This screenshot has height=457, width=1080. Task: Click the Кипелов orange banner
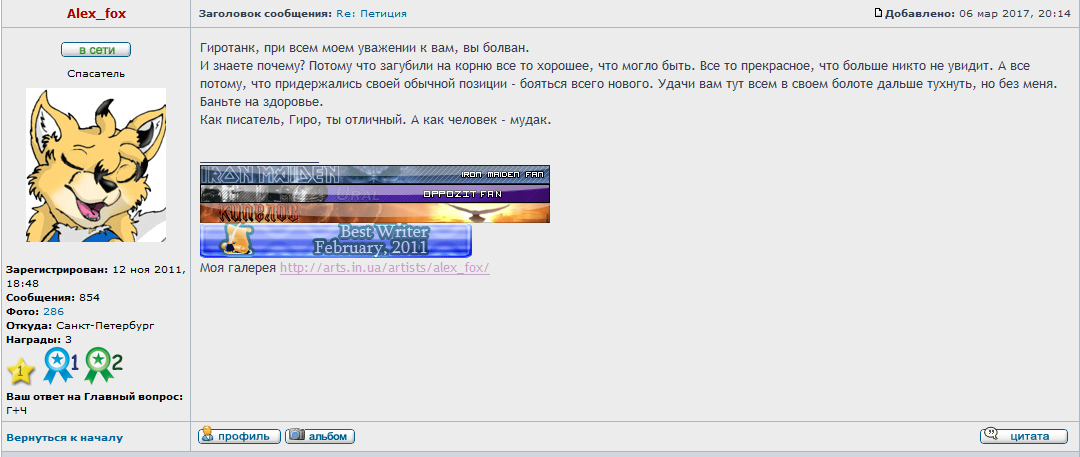coord(375,213)
